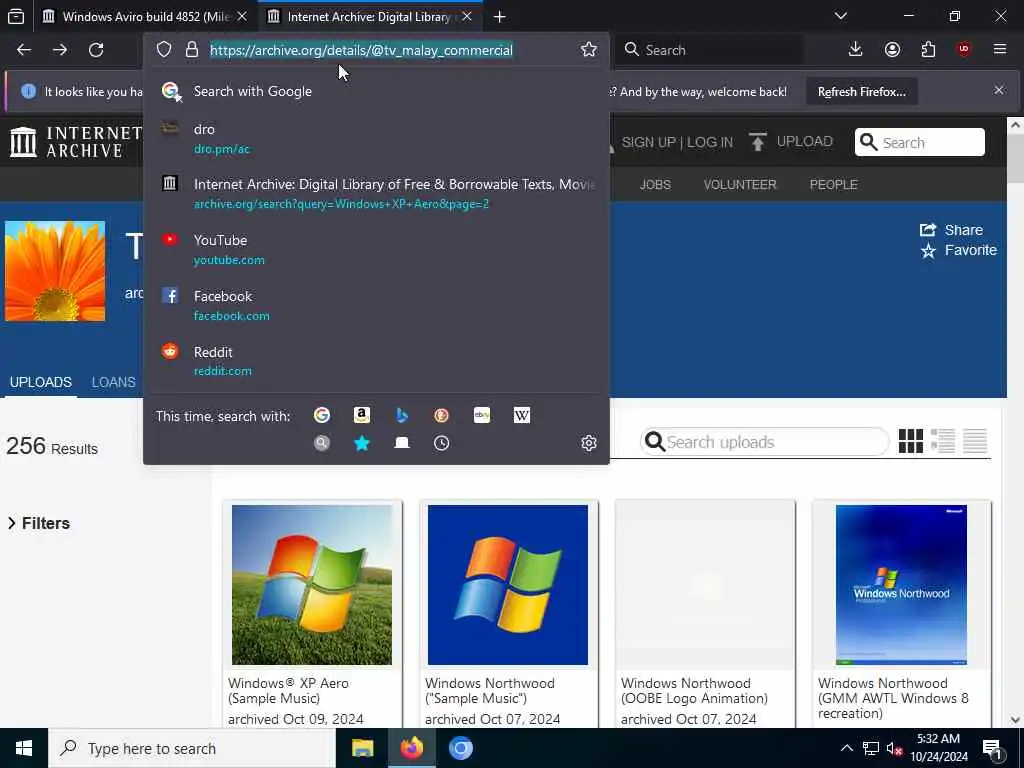Image resolution: width=1024 pixels, height=768 pixels.
Task: Search history via the clock icon
Action: [441, 443]
